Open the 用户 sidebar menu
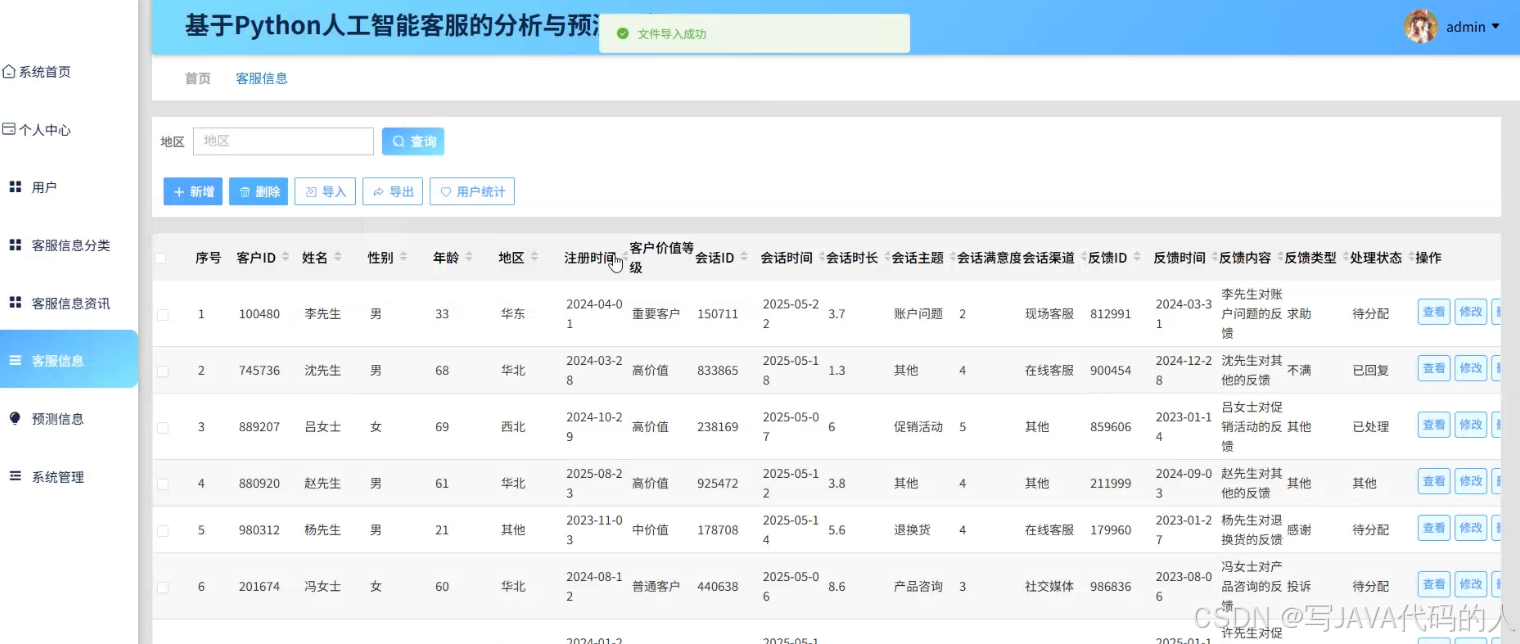 (x=44, y=187)
